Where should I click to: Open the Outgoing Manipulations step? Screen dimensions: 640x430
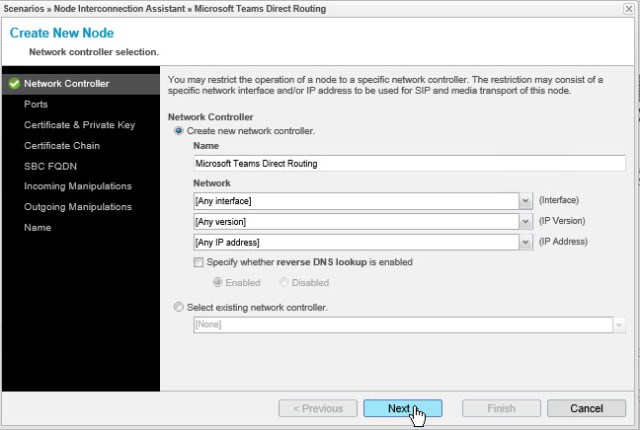click(77, 207)
